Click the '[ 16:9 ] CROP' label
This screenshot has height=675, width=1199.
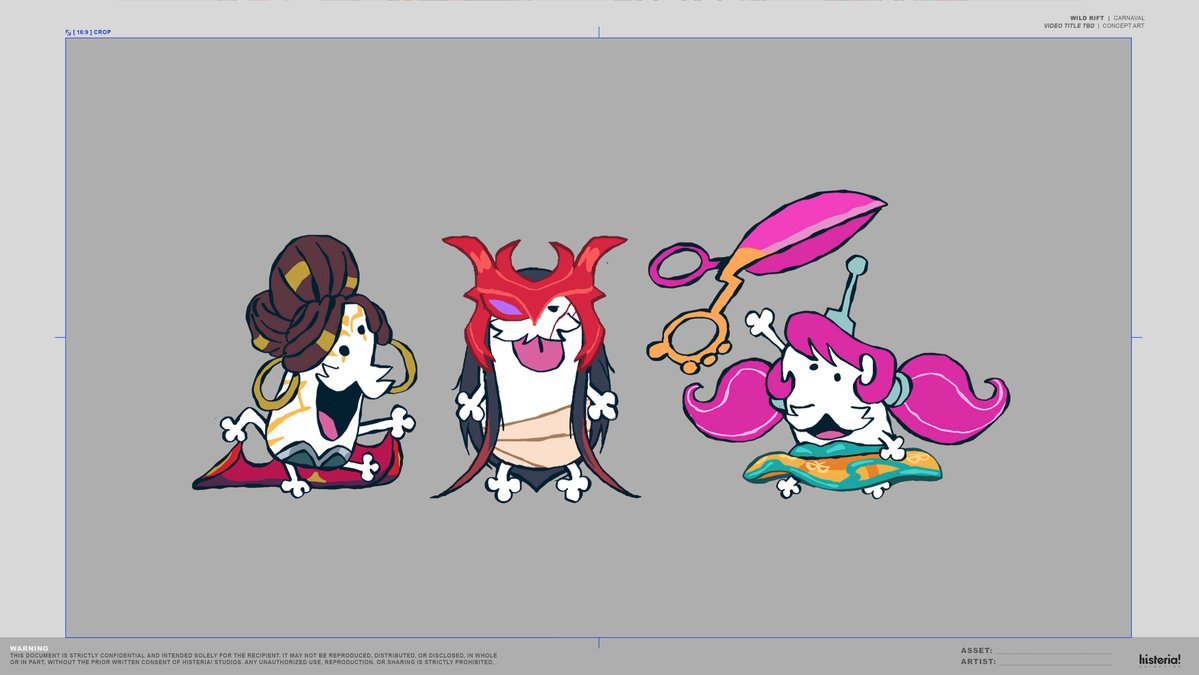(x=92, y=32)
